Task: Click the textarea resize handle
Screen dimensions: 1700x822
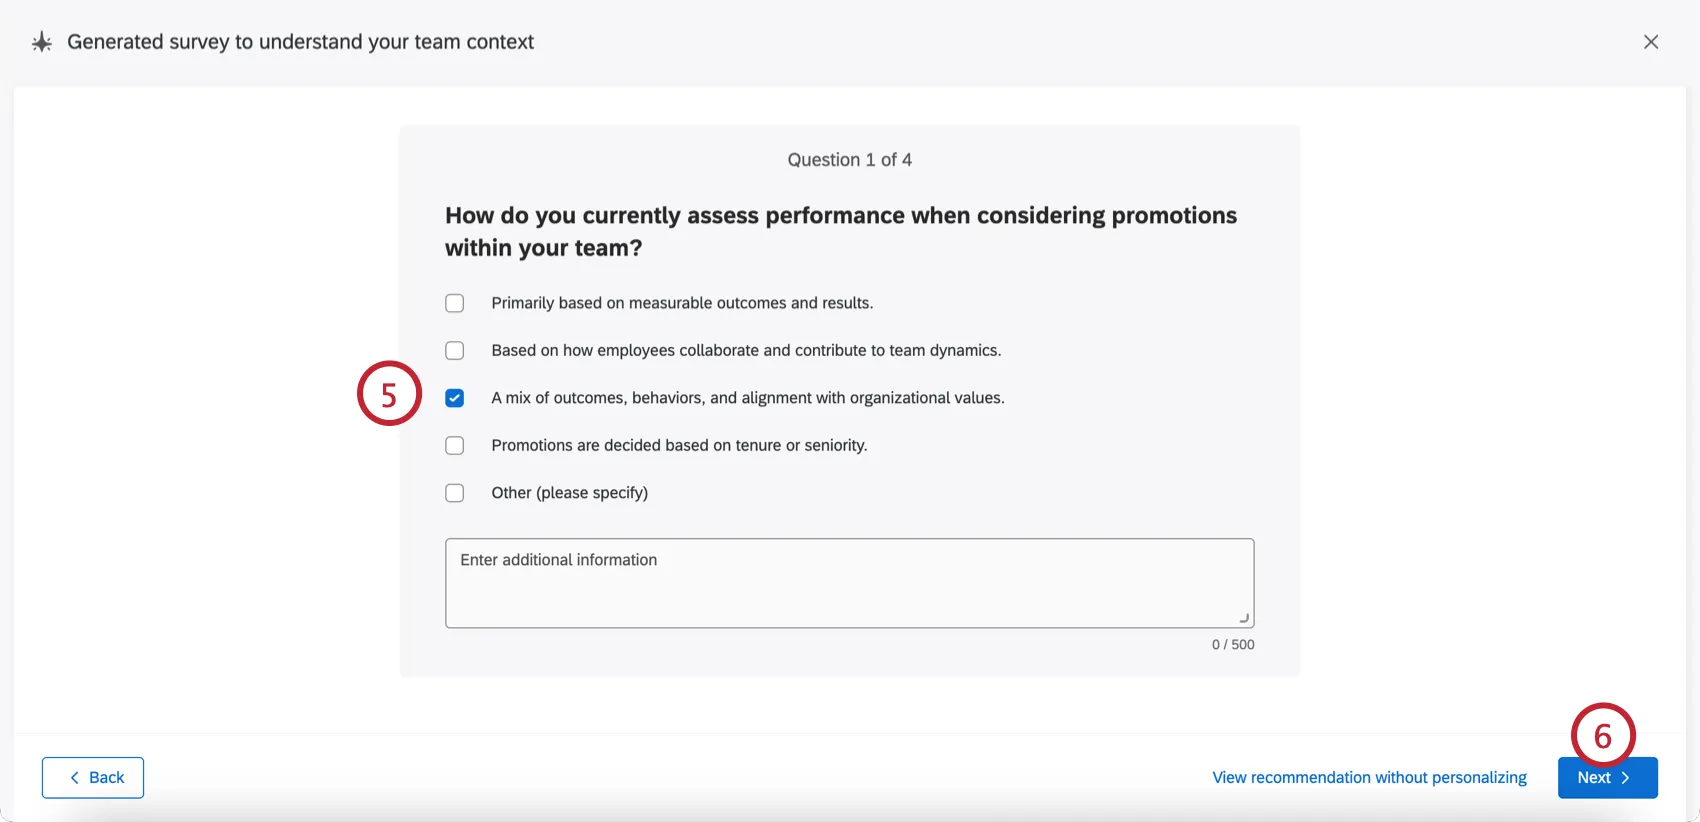Action: click(1243, 617)
